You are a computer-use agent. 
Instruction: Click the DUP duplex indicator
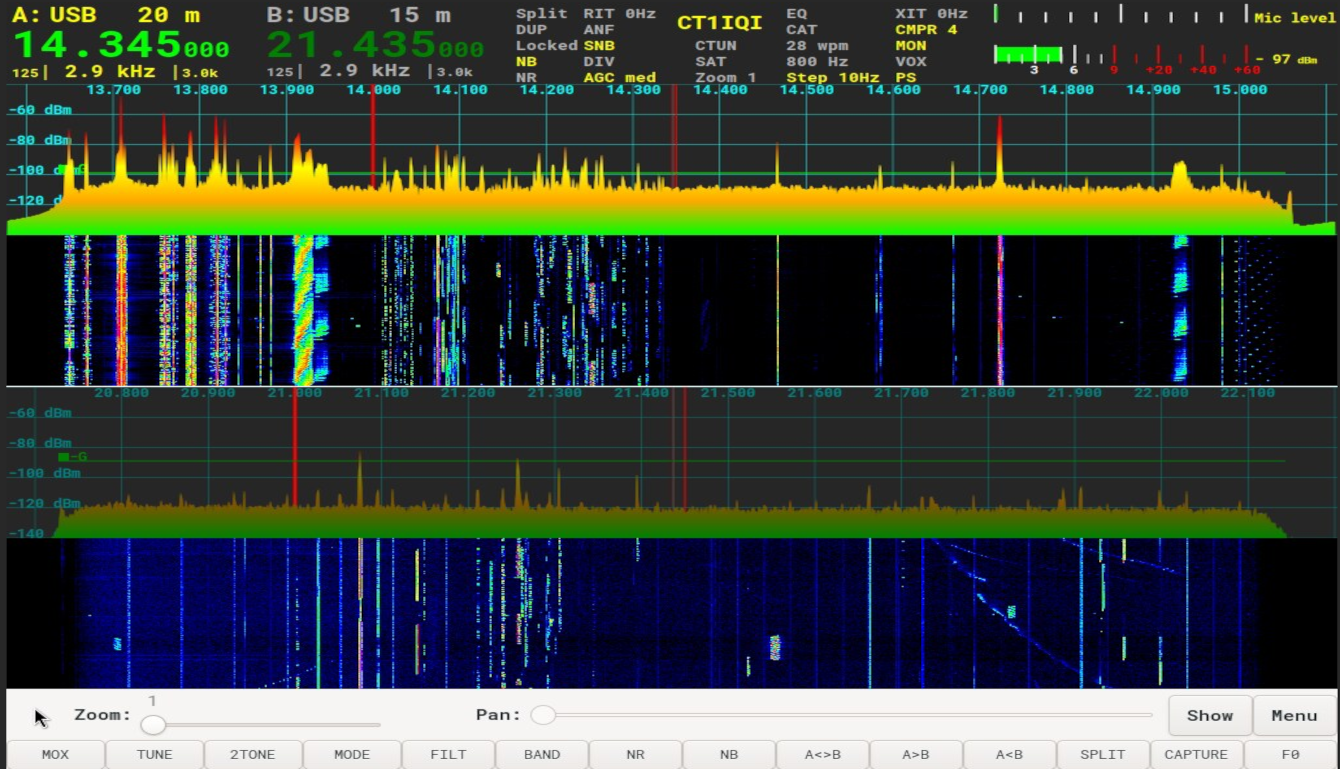coord(531,29)
